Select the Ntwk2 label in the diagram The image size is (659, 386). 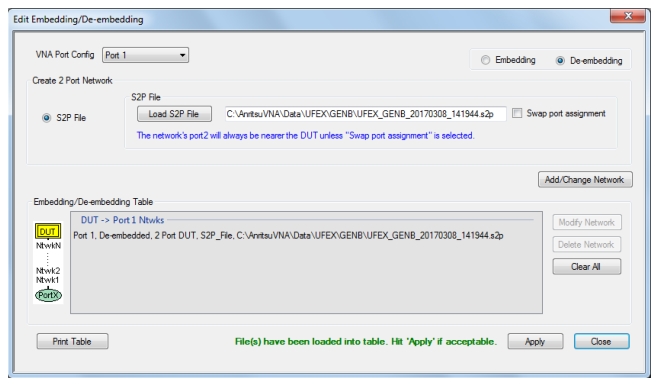tap(48, 271)
